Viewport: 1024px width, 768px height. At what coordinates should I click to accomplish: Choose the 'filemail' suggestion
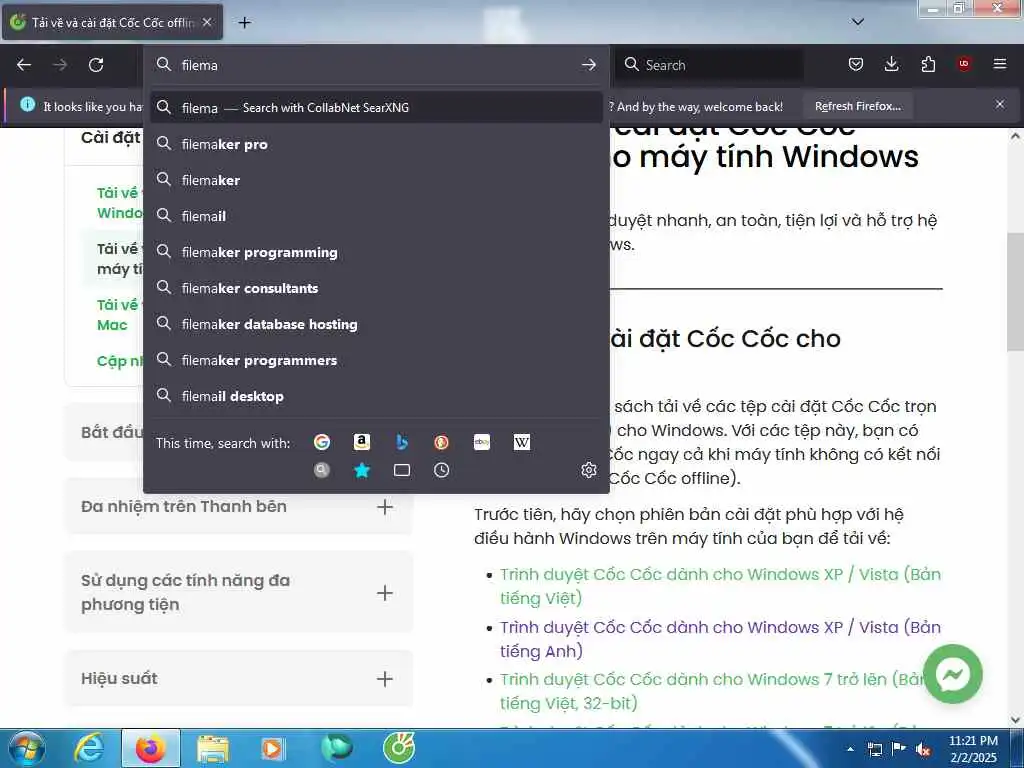376,216
